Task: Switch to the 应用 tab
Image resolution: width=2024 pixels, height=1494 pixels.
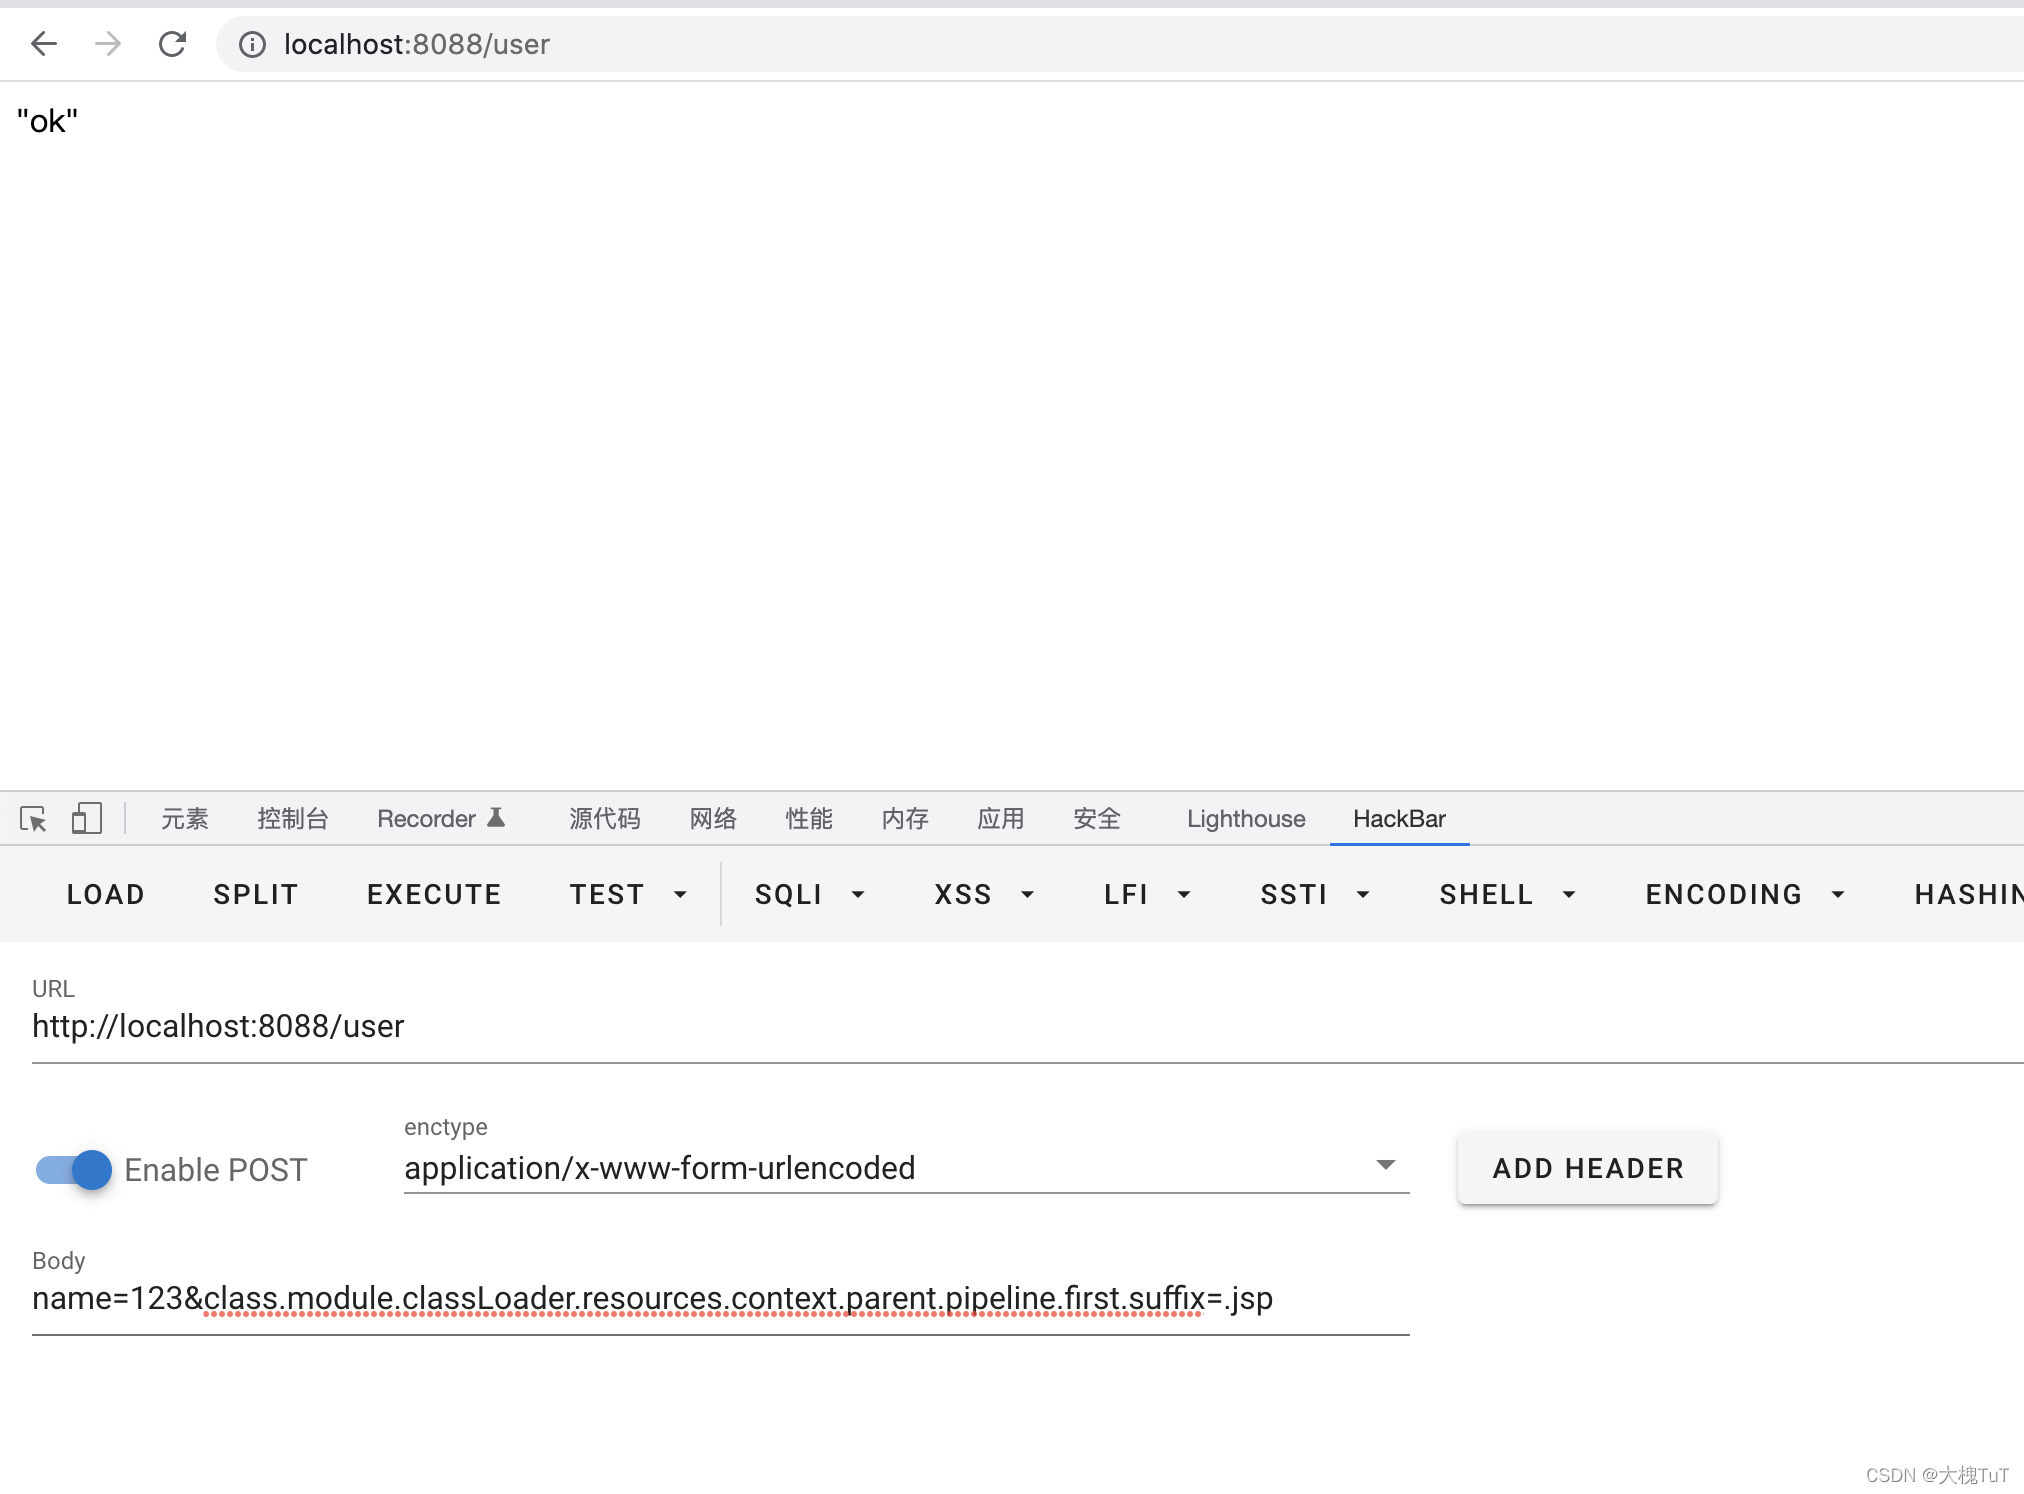Action: (x=1001, y=819)
